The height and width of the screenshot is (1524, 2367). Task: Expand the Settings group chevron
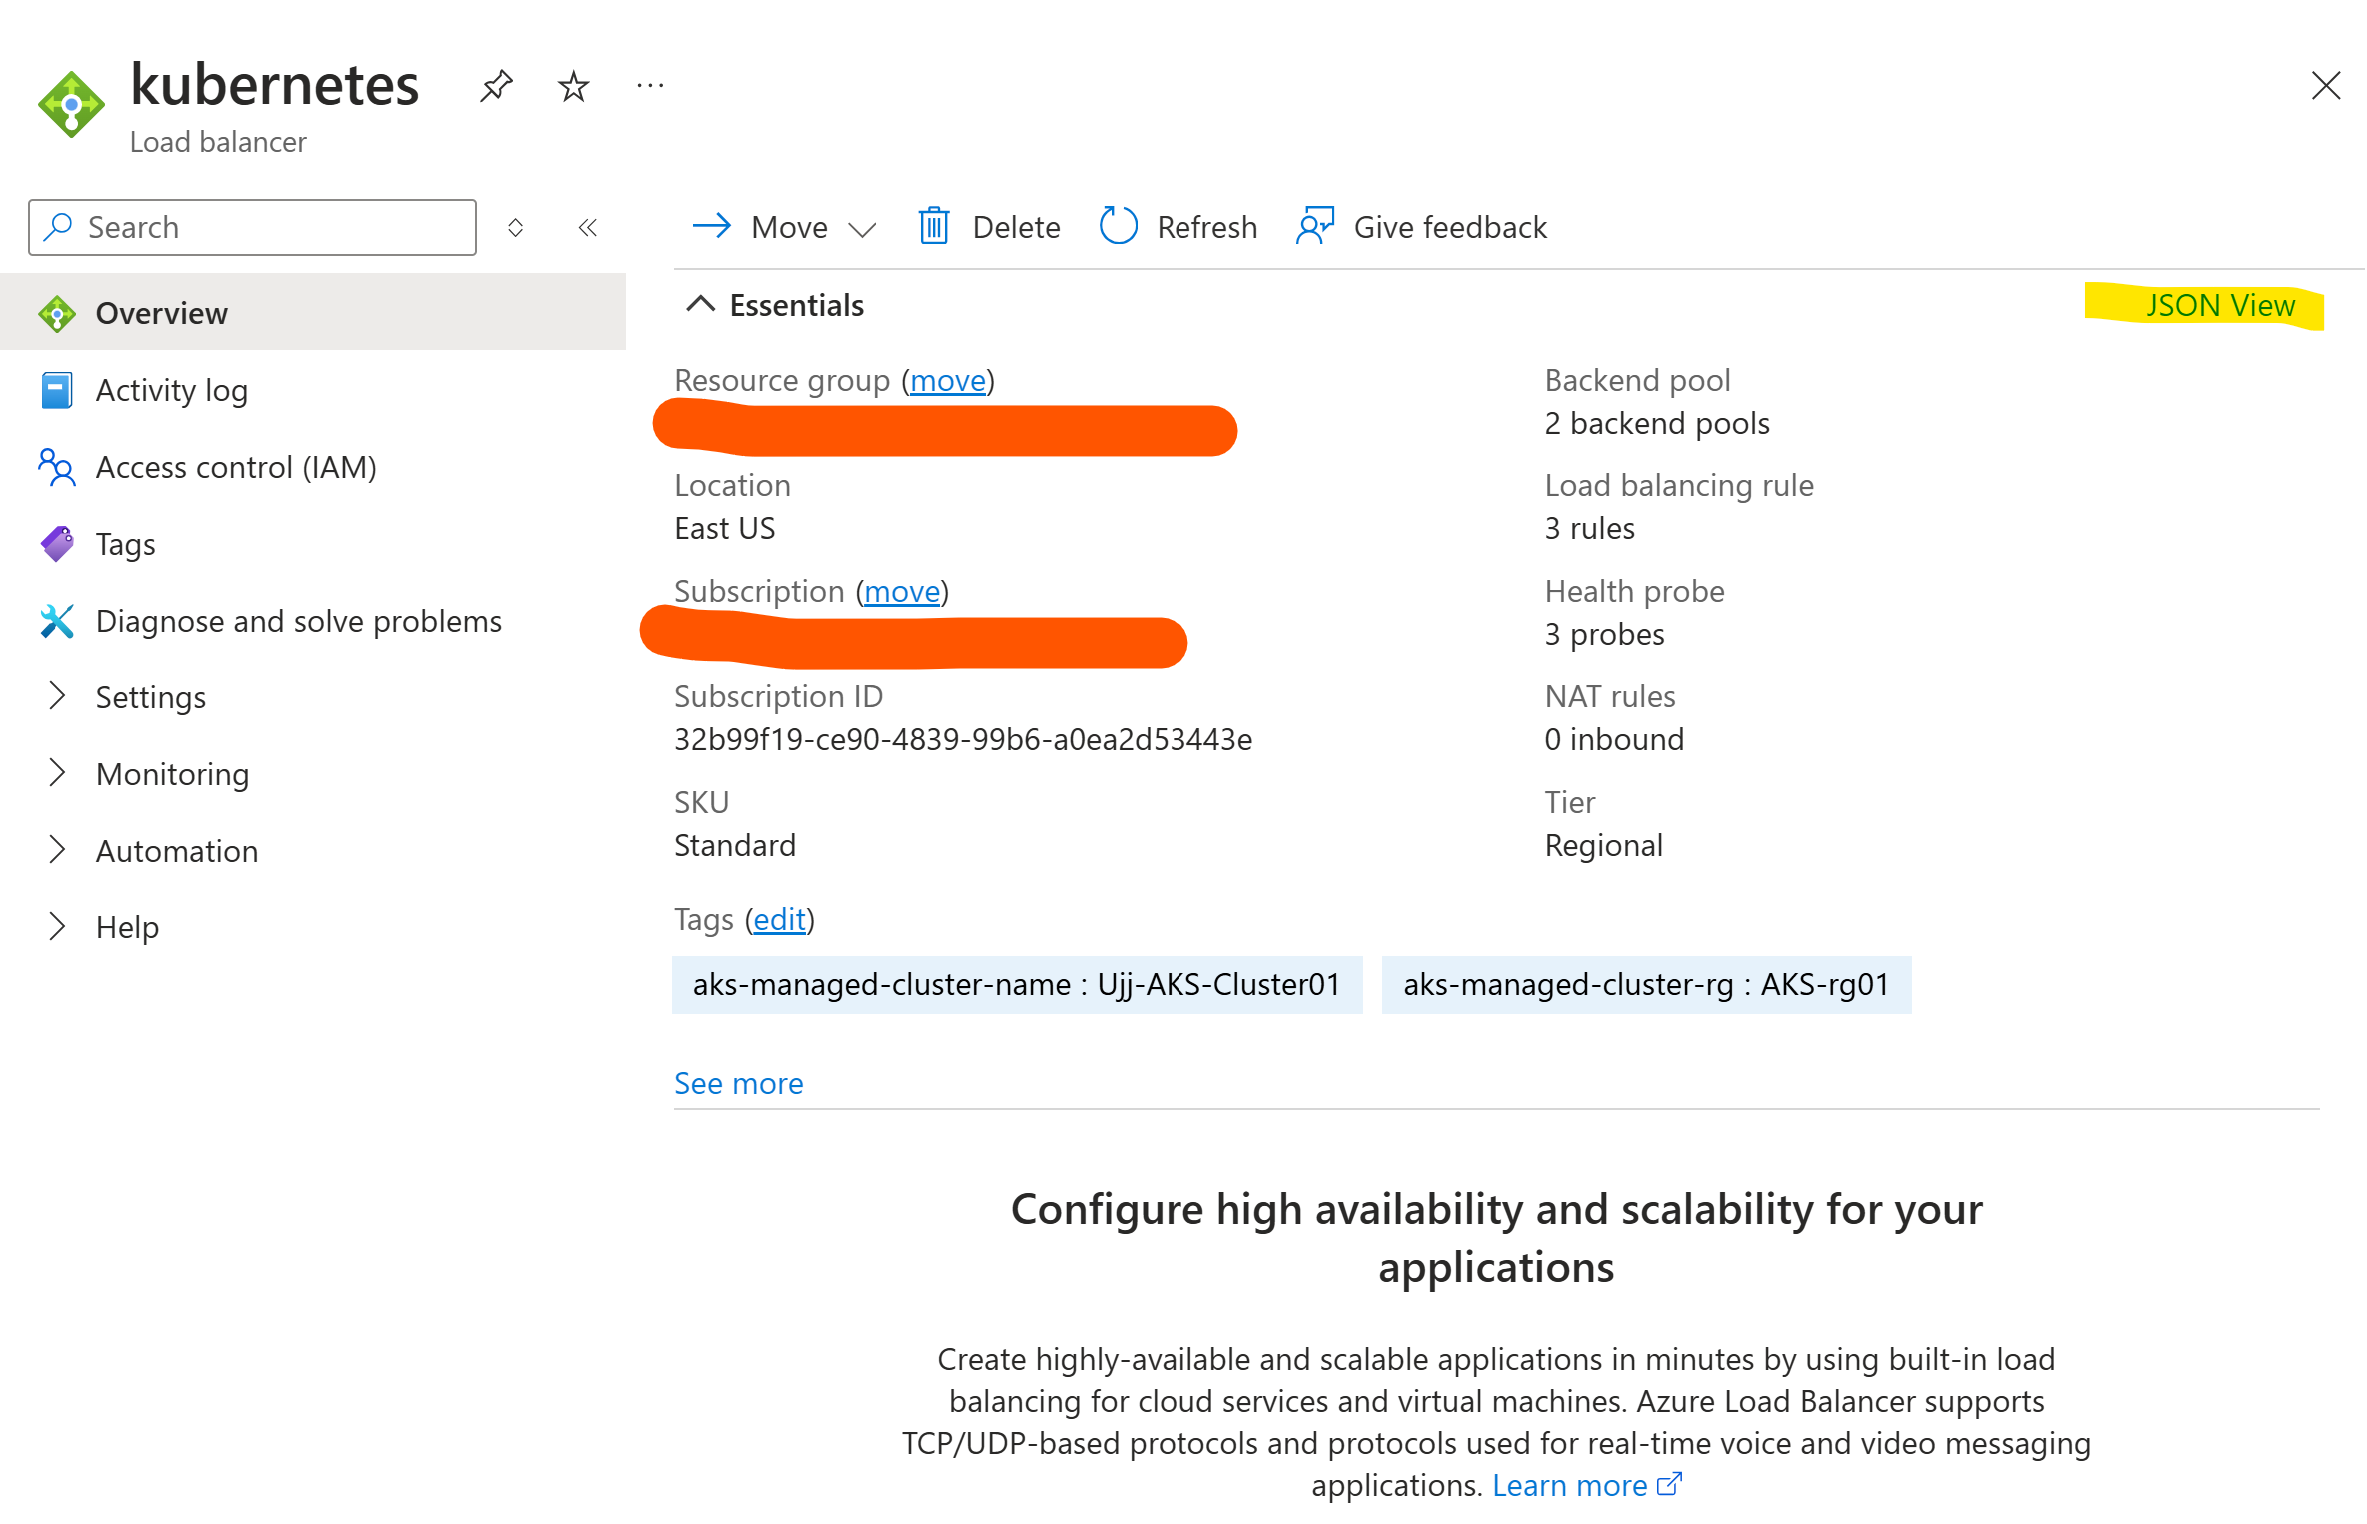point(57,696)
